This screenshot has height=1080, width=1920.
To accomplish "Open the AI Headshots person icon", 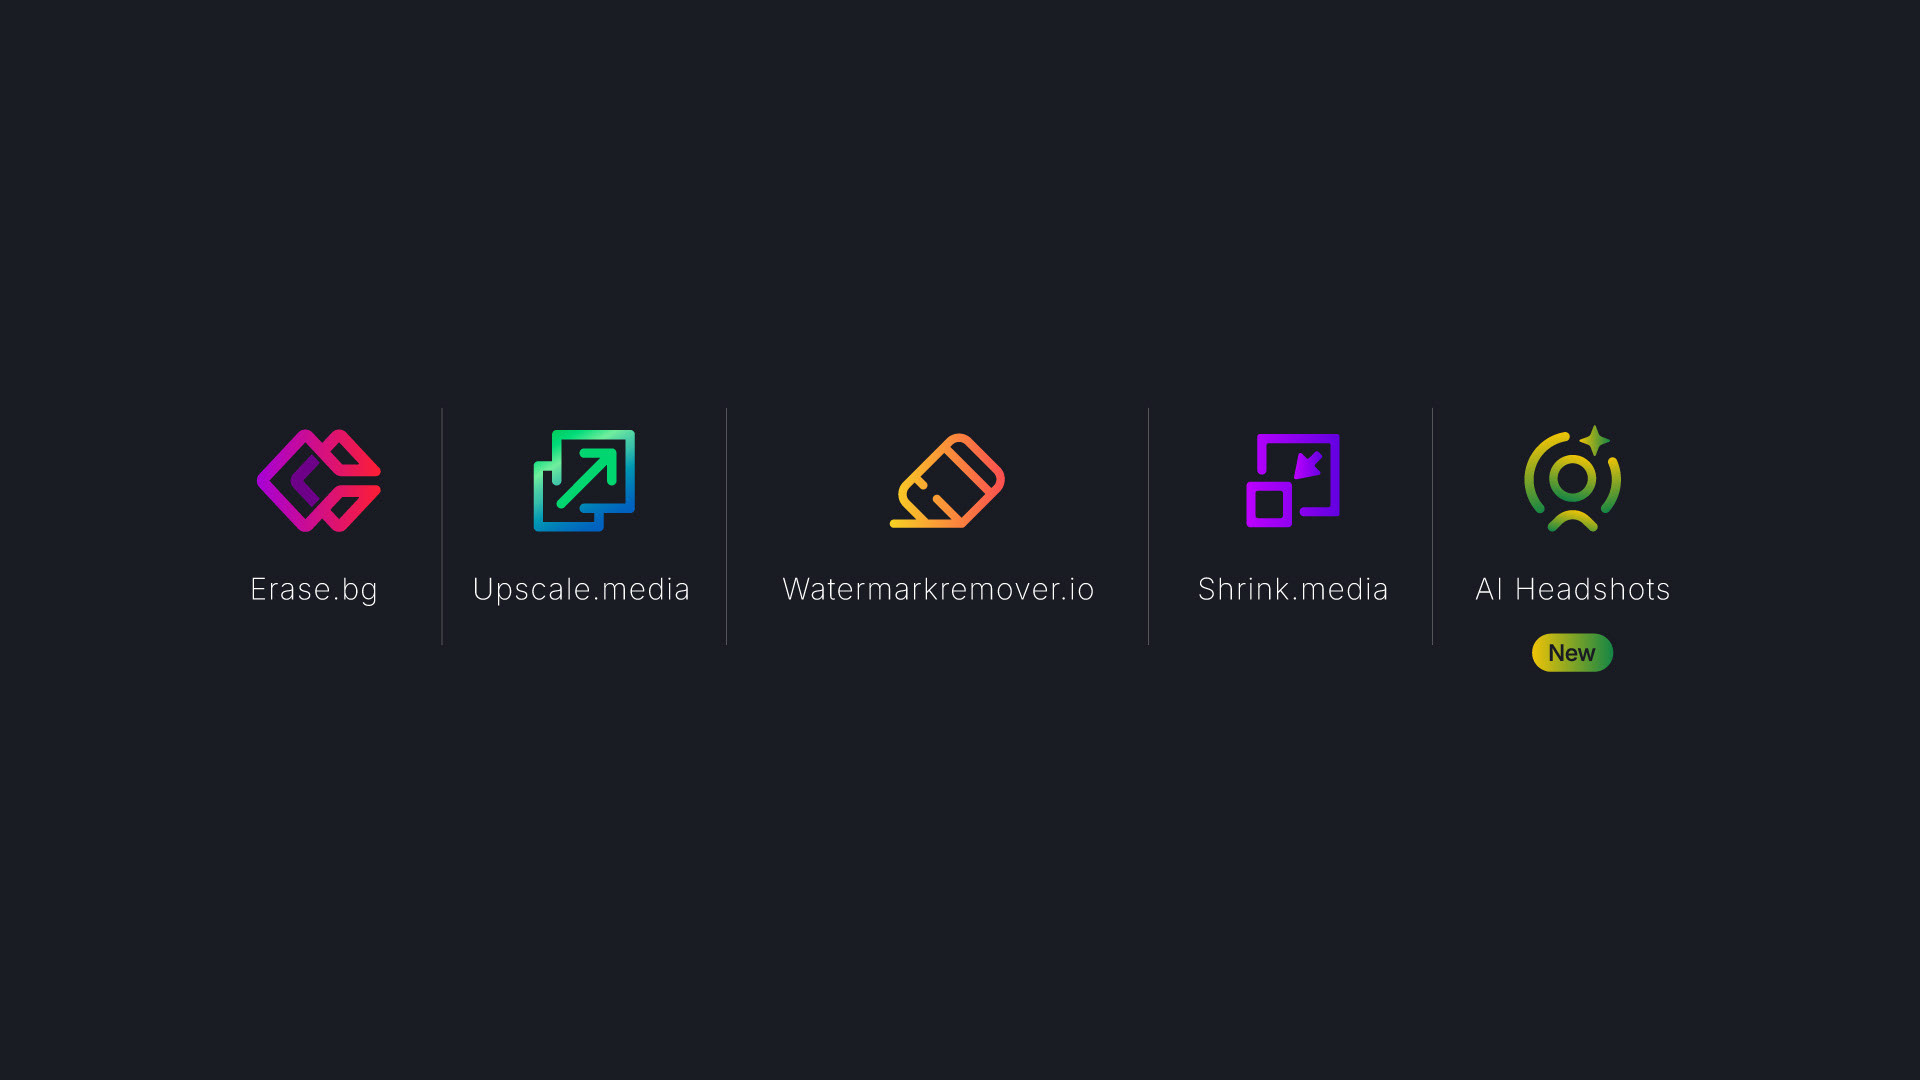I will pyautogui.click(x=1573, y=479).
